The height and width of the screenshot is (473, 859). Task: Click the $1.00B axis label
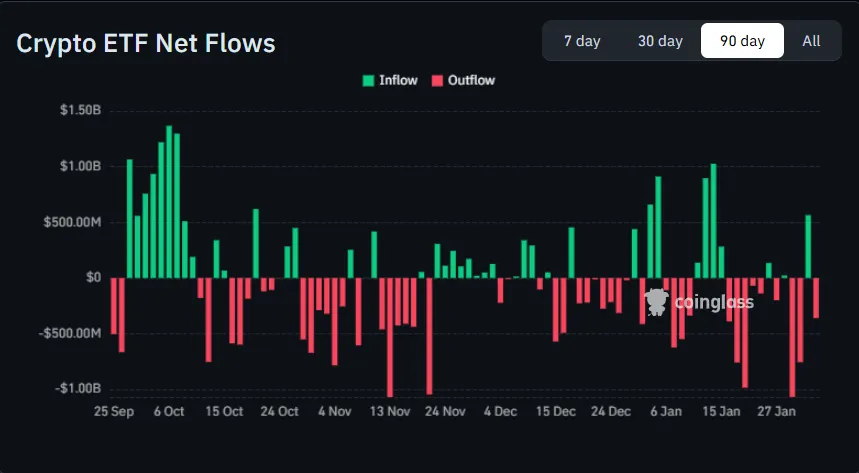pos(81,166)
